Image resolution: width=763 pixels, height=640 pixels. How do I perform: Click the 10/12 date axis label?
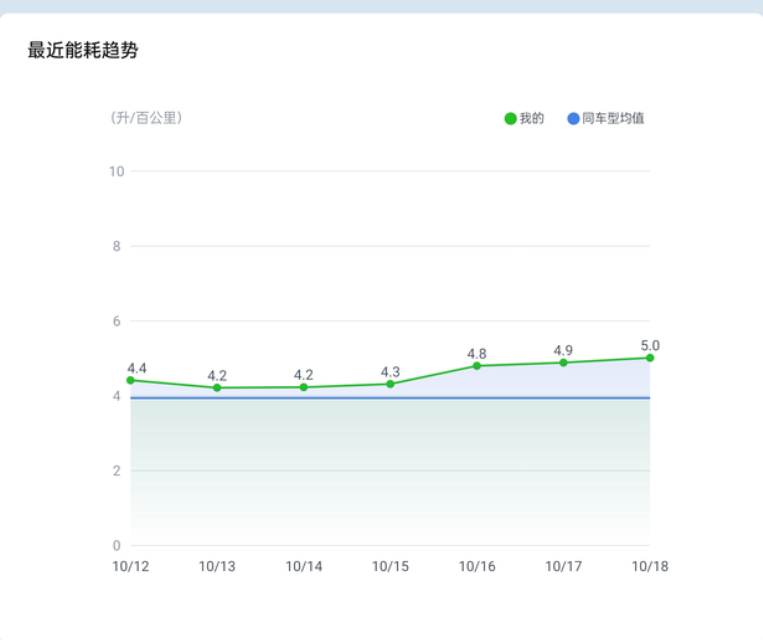pos(130,566)
